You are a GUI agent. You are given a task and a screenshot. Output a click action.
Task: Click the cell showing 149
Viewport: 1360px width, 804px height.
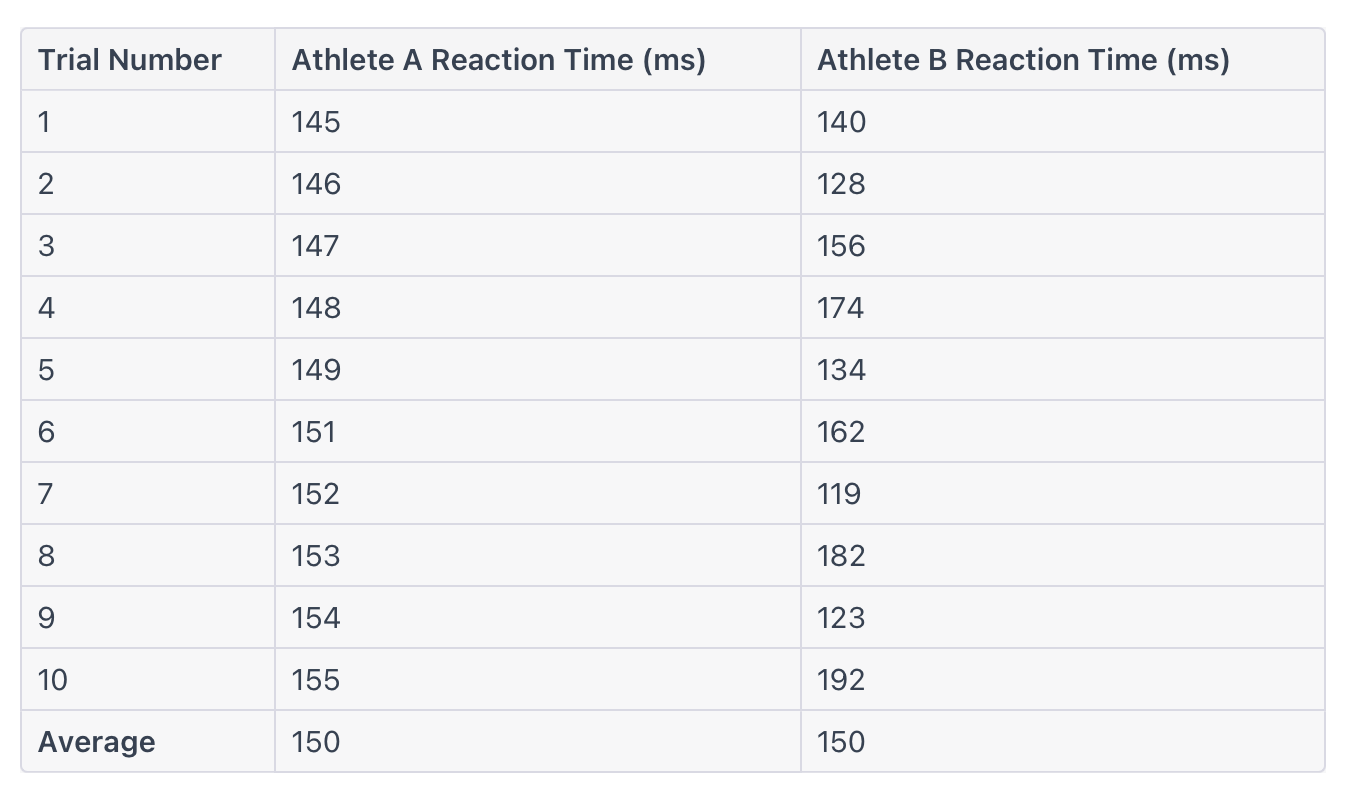click(x=538, y=370)
